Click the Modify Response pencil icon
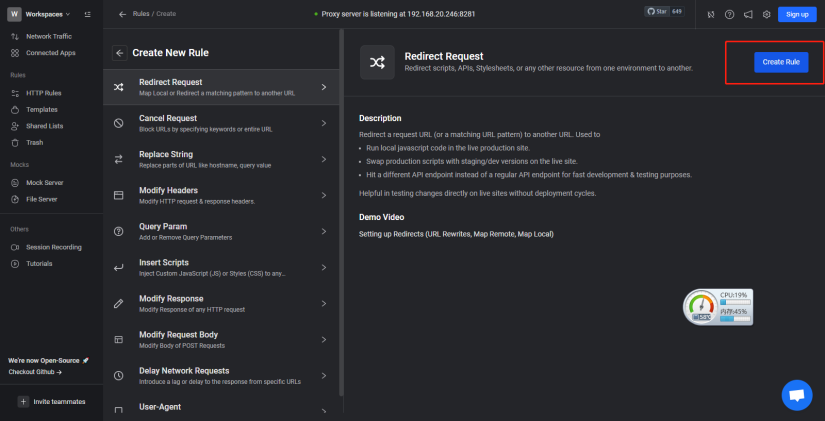This screenshot has height=421, width=825. click(x=118, y=303)
